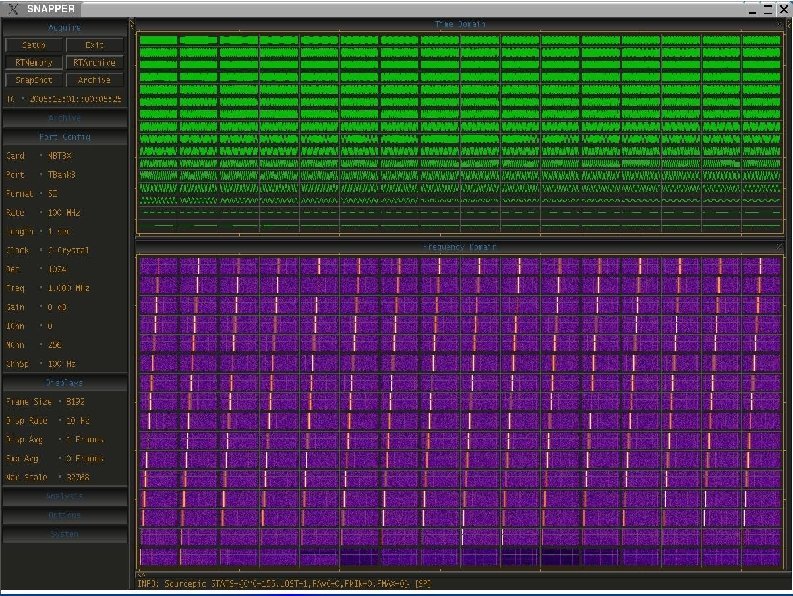Click inside the green time domain plot grid
The width and height of the screenshot is (793, 596).
460,133
